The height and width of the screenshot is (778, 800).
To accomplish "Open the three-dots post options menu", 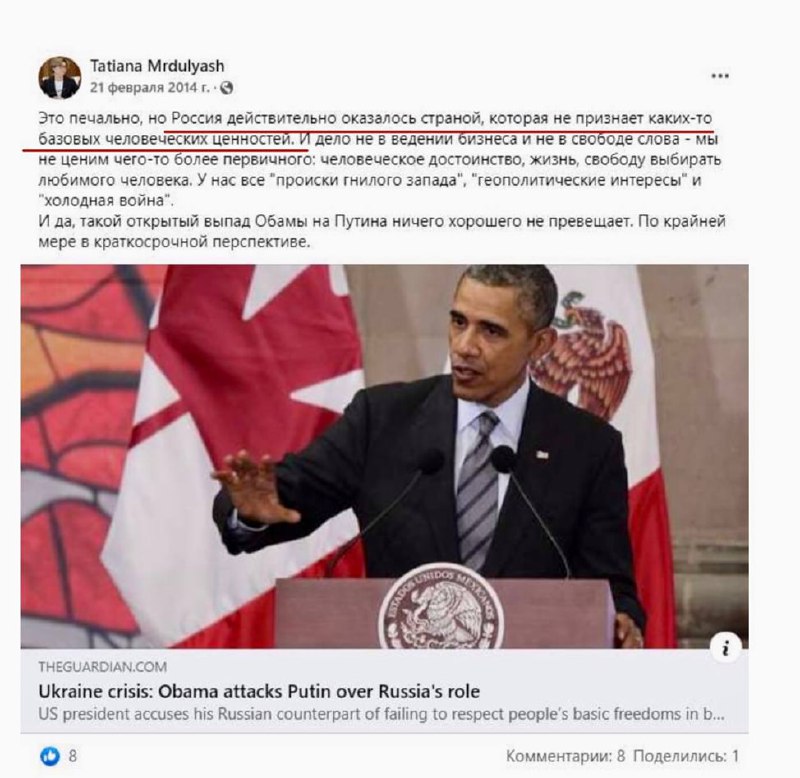I will coord(719,76).
